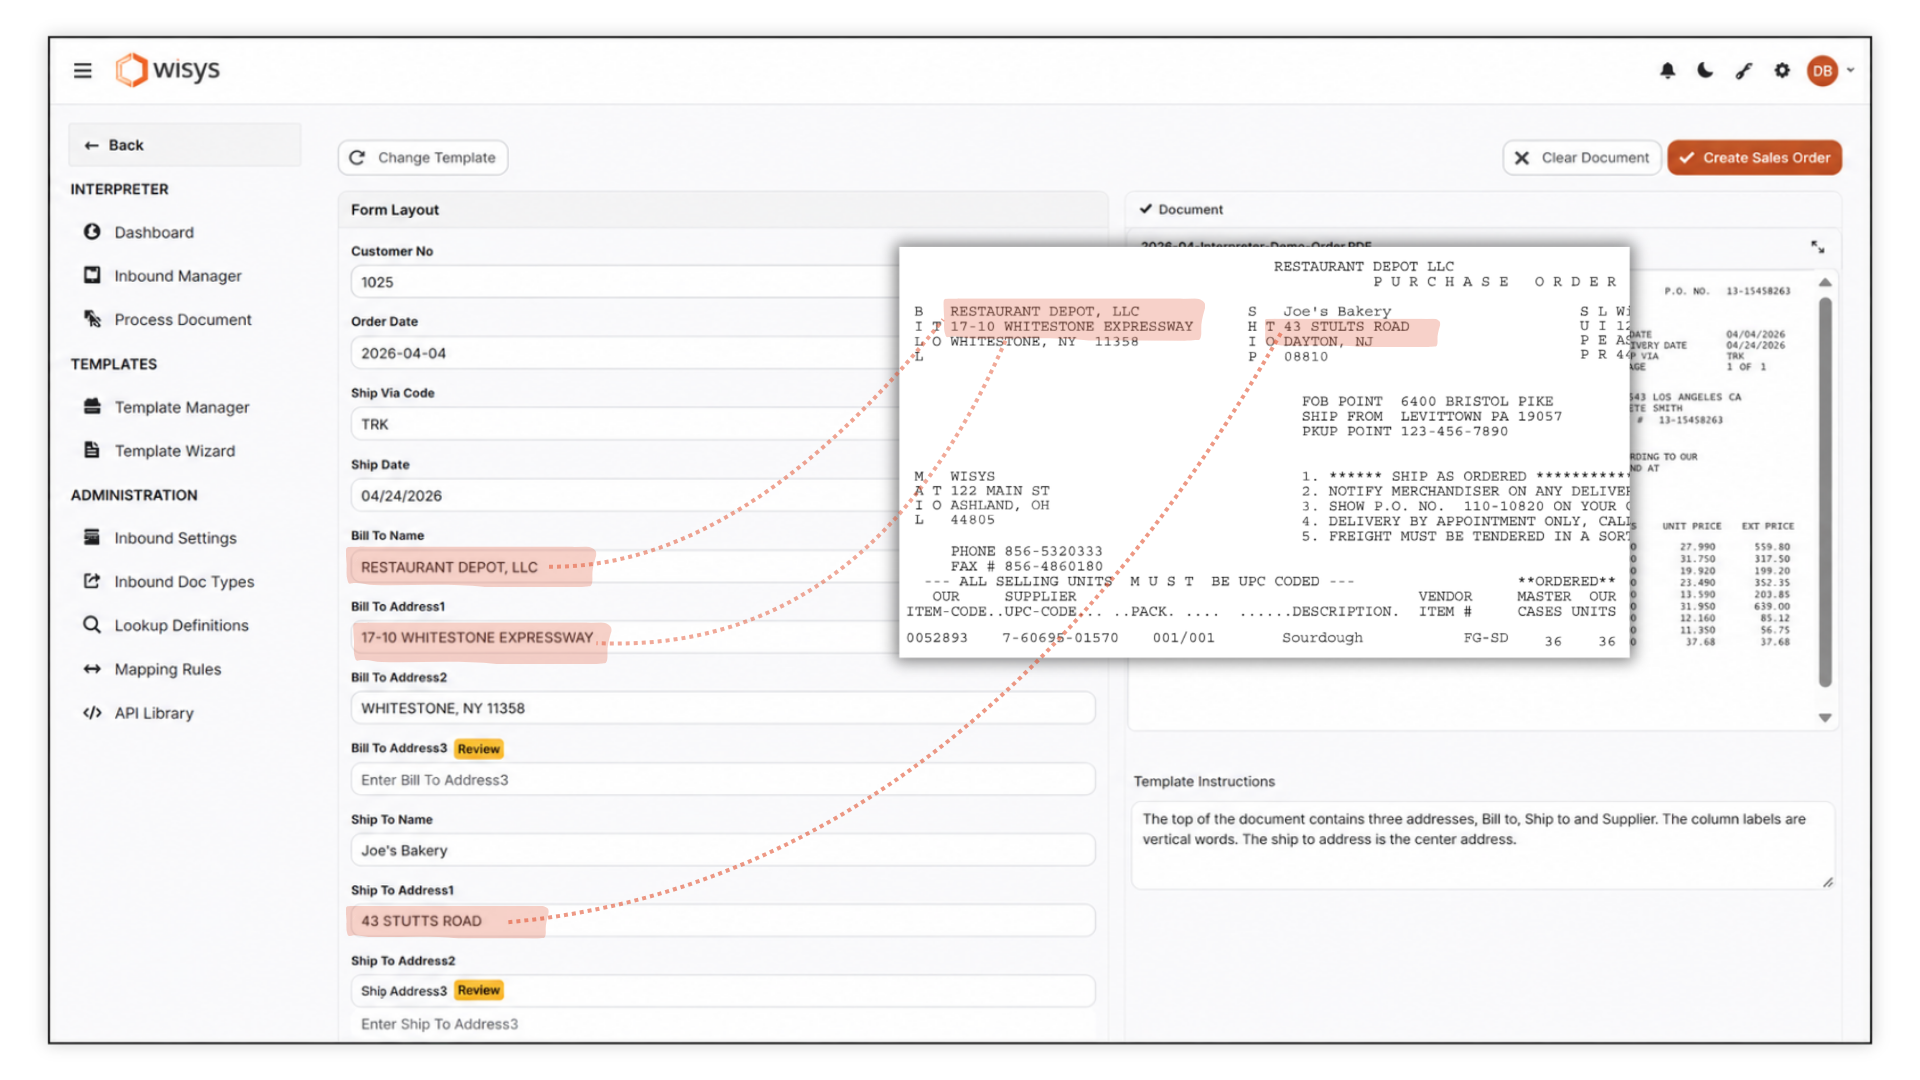Open Template Manager in the sidebar
The width and height of the screenshot is (1920, 1080).
tap(181, 407)
